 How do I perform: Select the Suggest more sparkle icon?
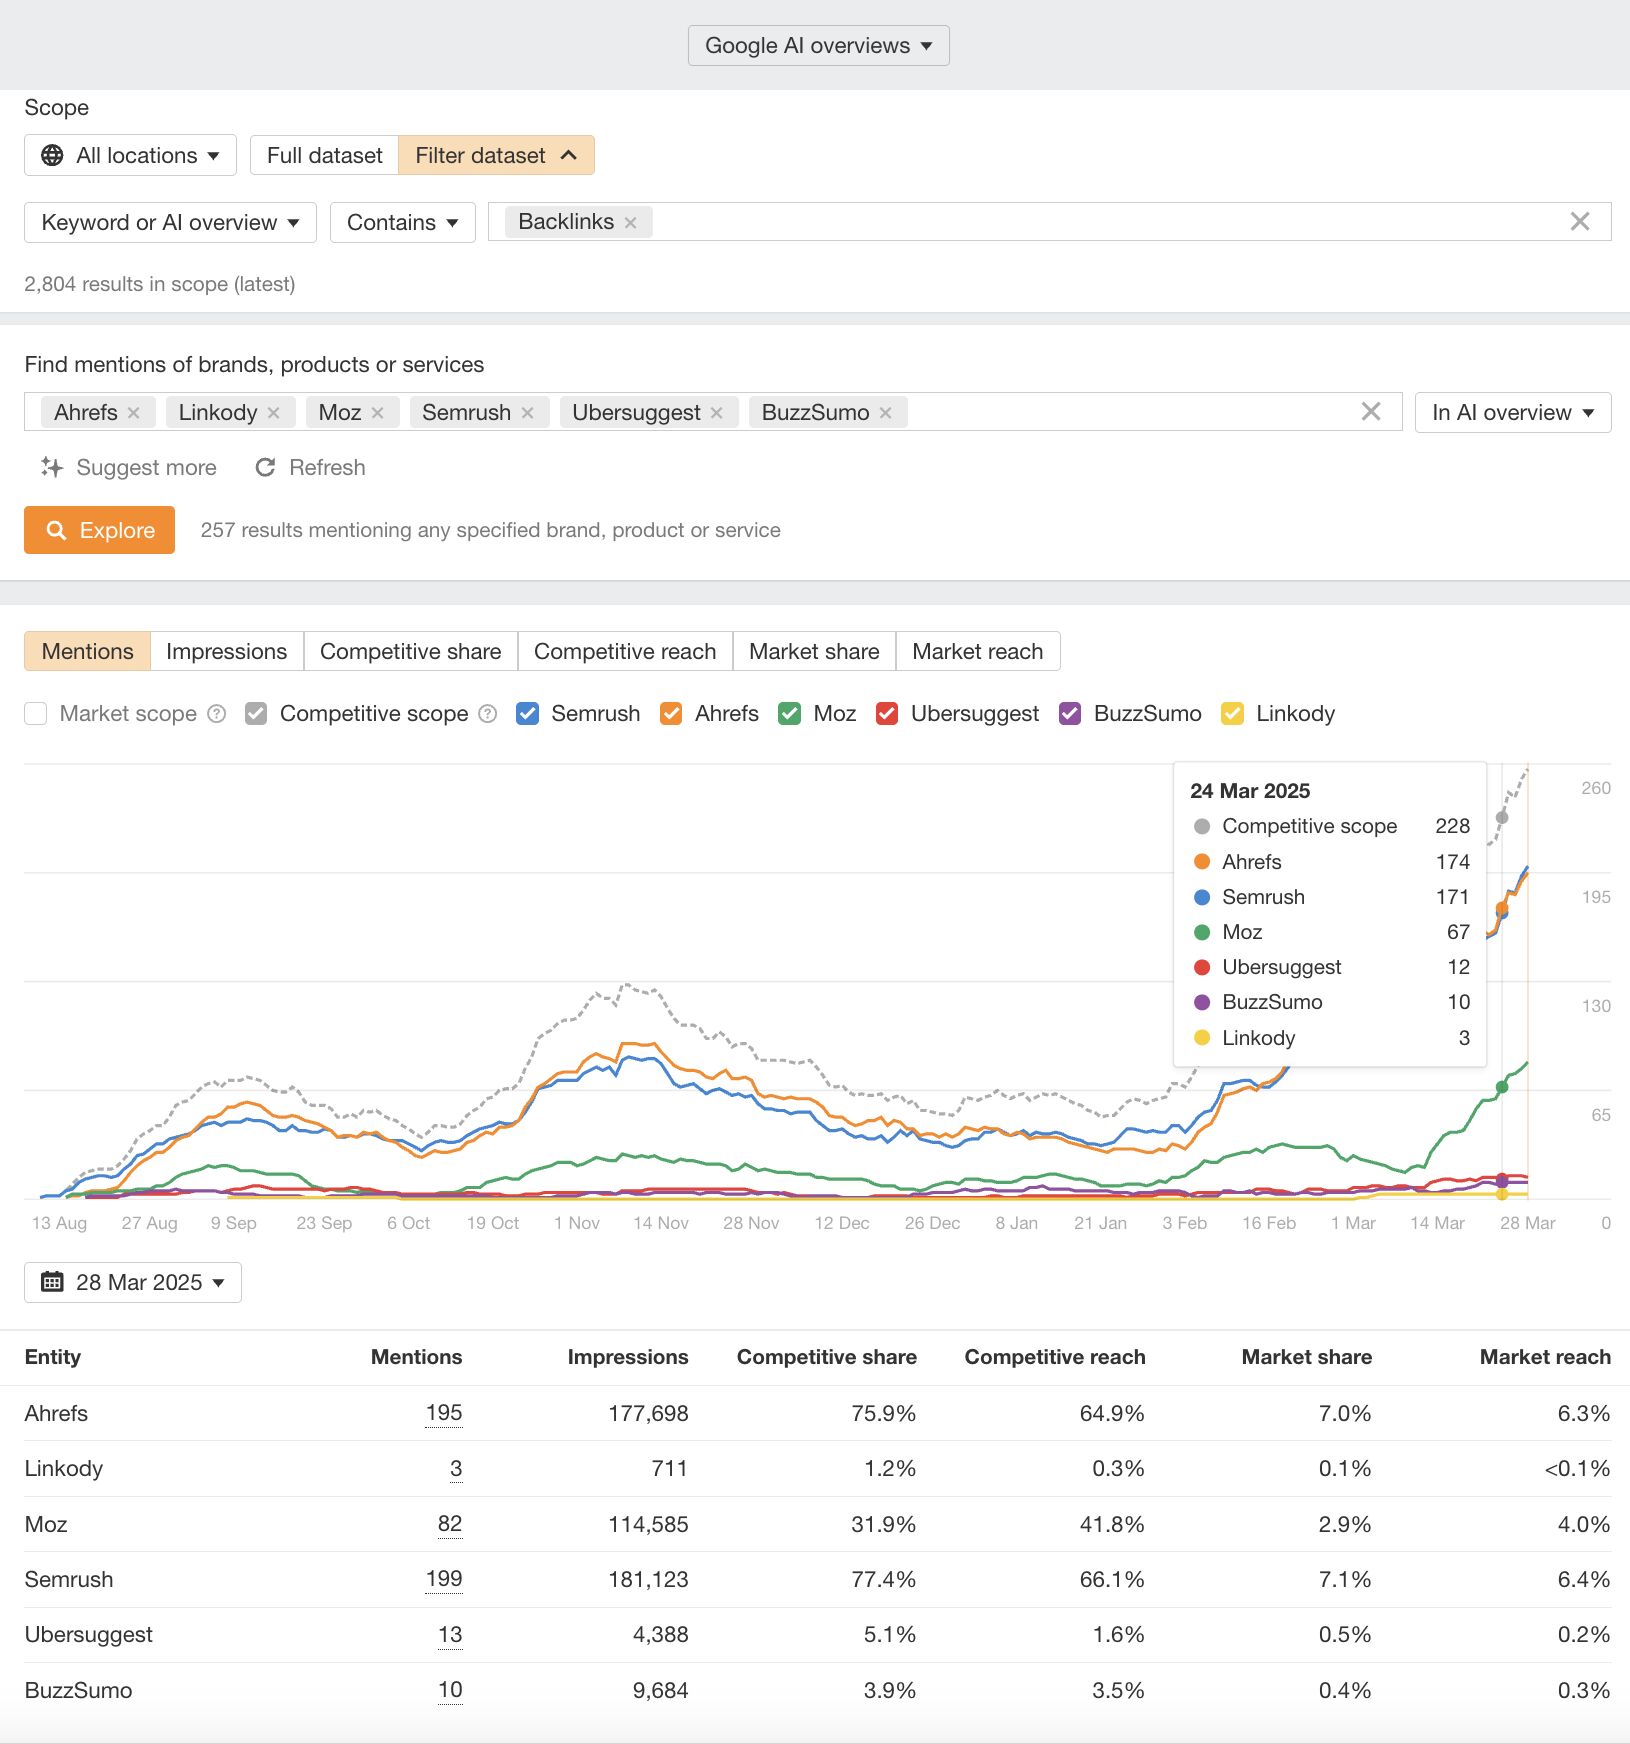[52, 467]
